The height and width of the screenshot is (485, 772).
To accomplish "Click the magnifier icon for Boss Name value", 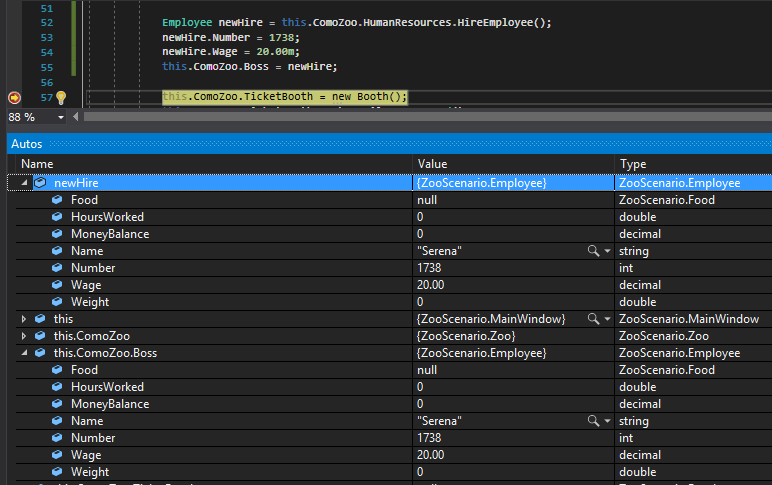I will coord(593,421).
